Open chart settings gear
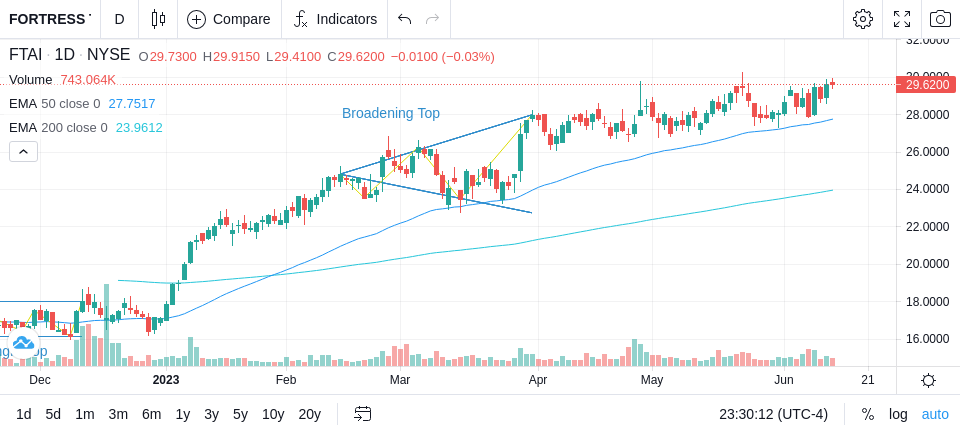The image size is (960, 433). (863, 19)
